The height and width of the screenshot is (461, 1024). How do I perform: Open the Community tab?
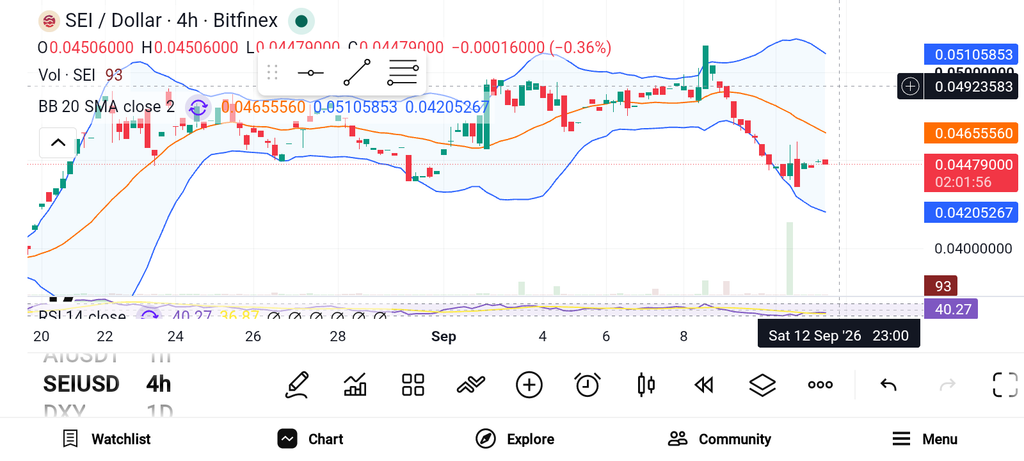[719, 439]
